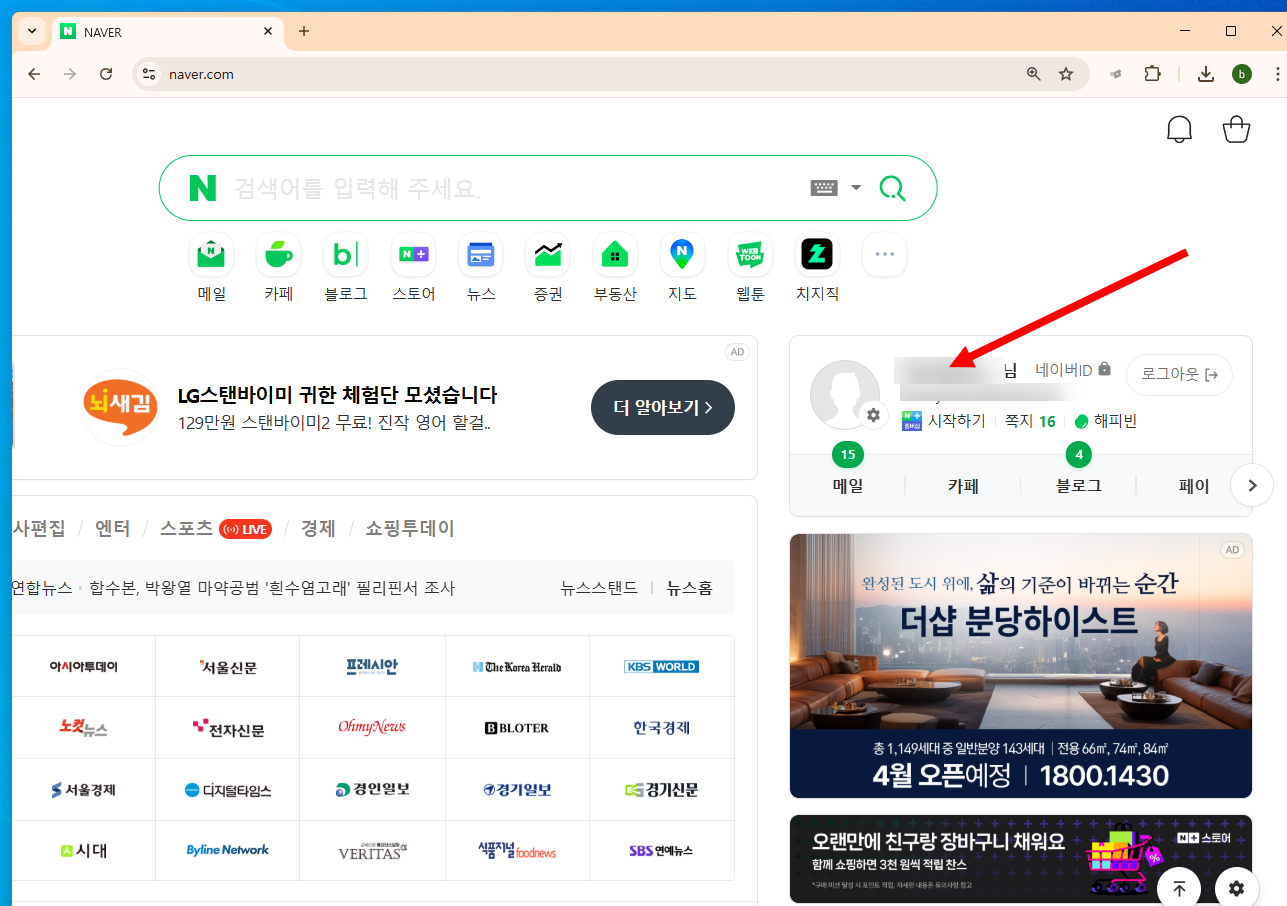1287x906 pixels.
Task: Open the BLOTER press logo
Action: coord(517,728)
